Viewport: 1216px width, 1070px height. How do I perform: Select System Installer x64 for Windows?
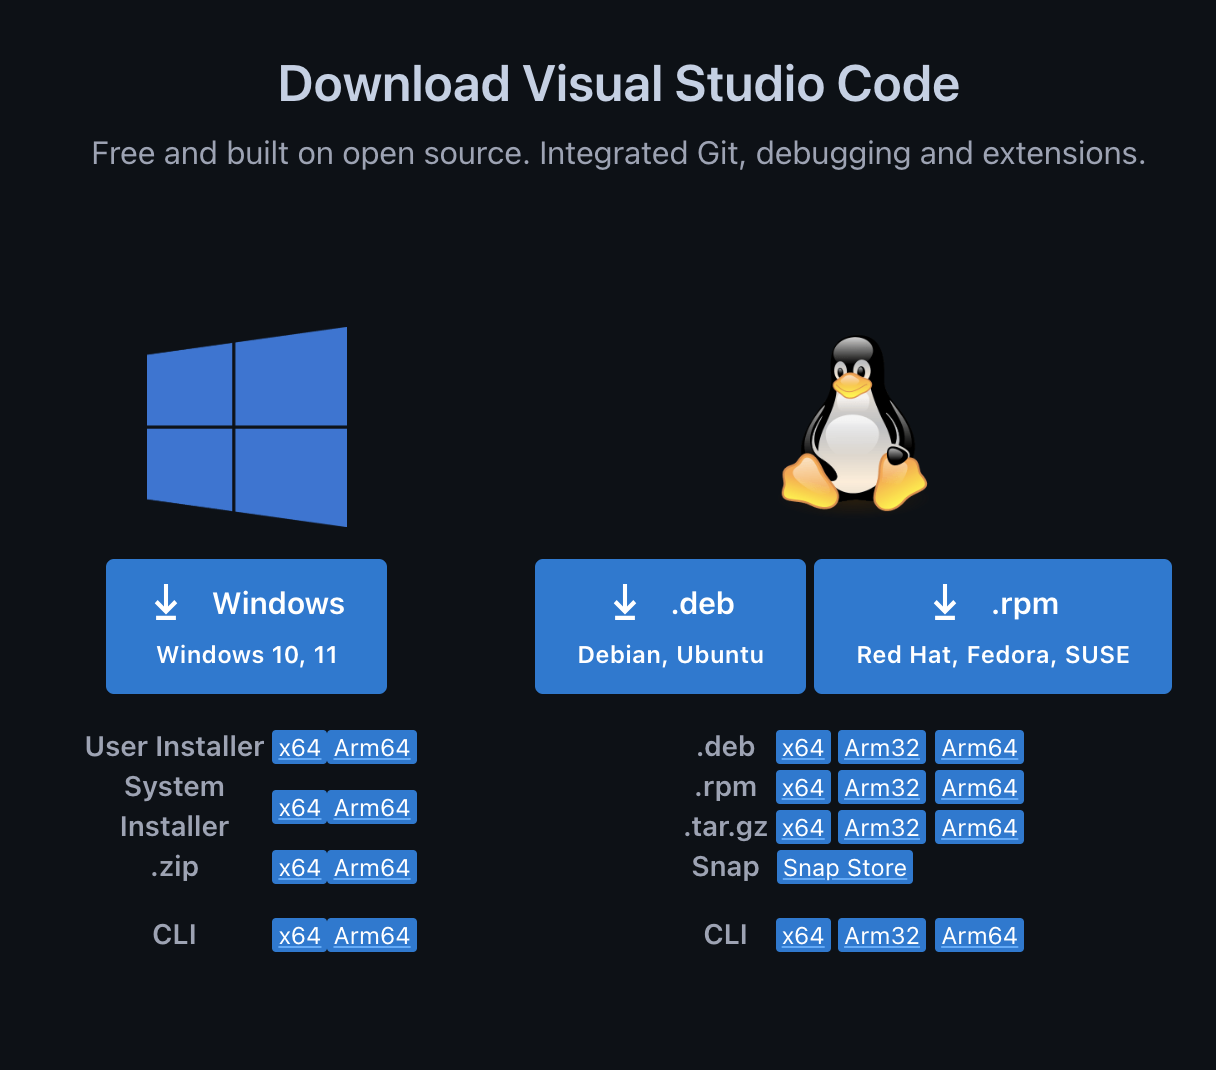(x=299, y=808)
